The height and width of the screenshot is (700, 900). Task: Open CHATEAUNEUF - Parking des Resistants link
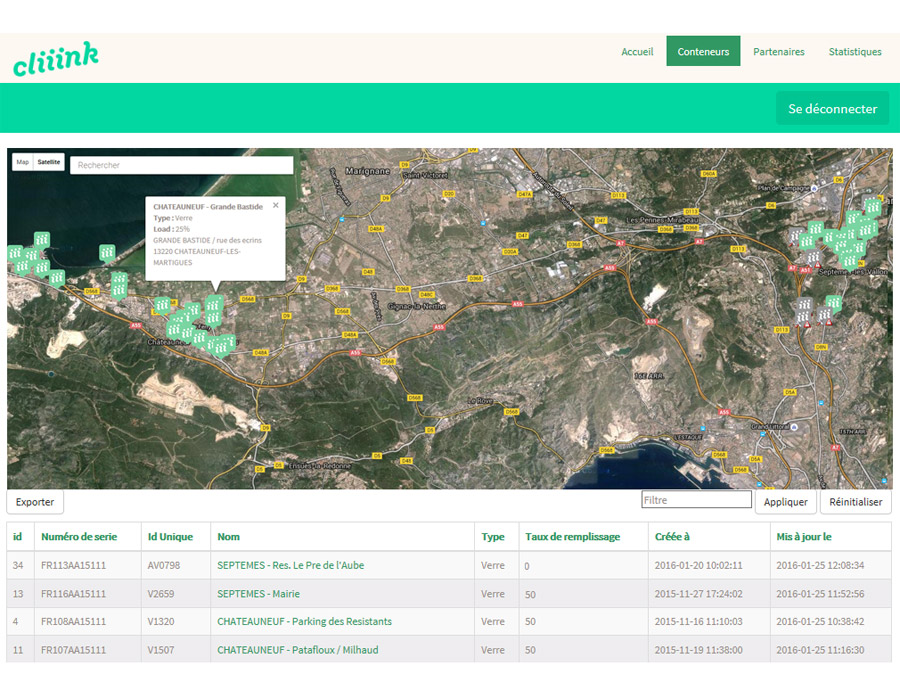(304, 622)
